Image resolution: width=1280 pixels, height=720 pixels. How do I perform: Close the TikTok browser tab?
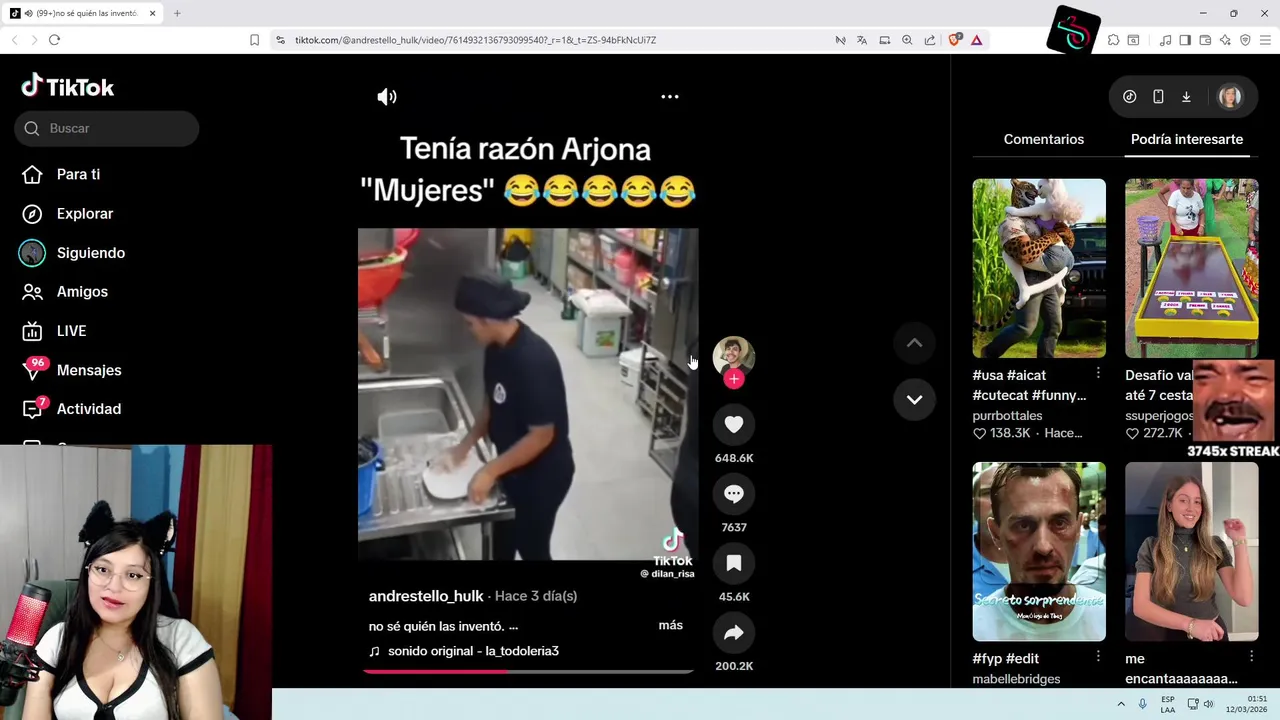coord(152,13)
